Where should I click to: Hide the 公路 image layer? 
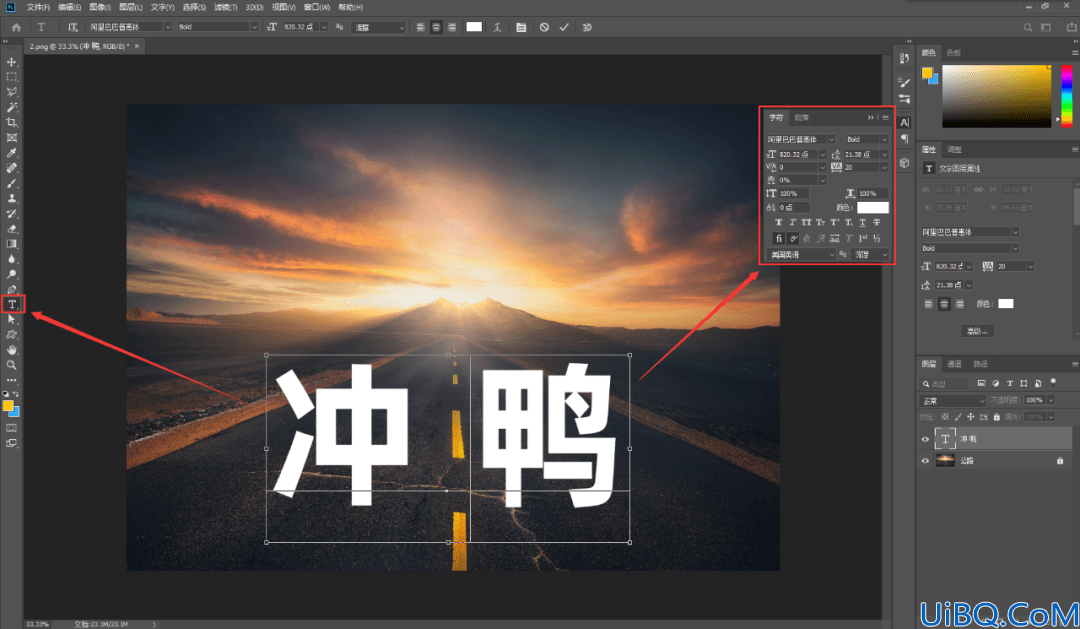tap(925, 461)
